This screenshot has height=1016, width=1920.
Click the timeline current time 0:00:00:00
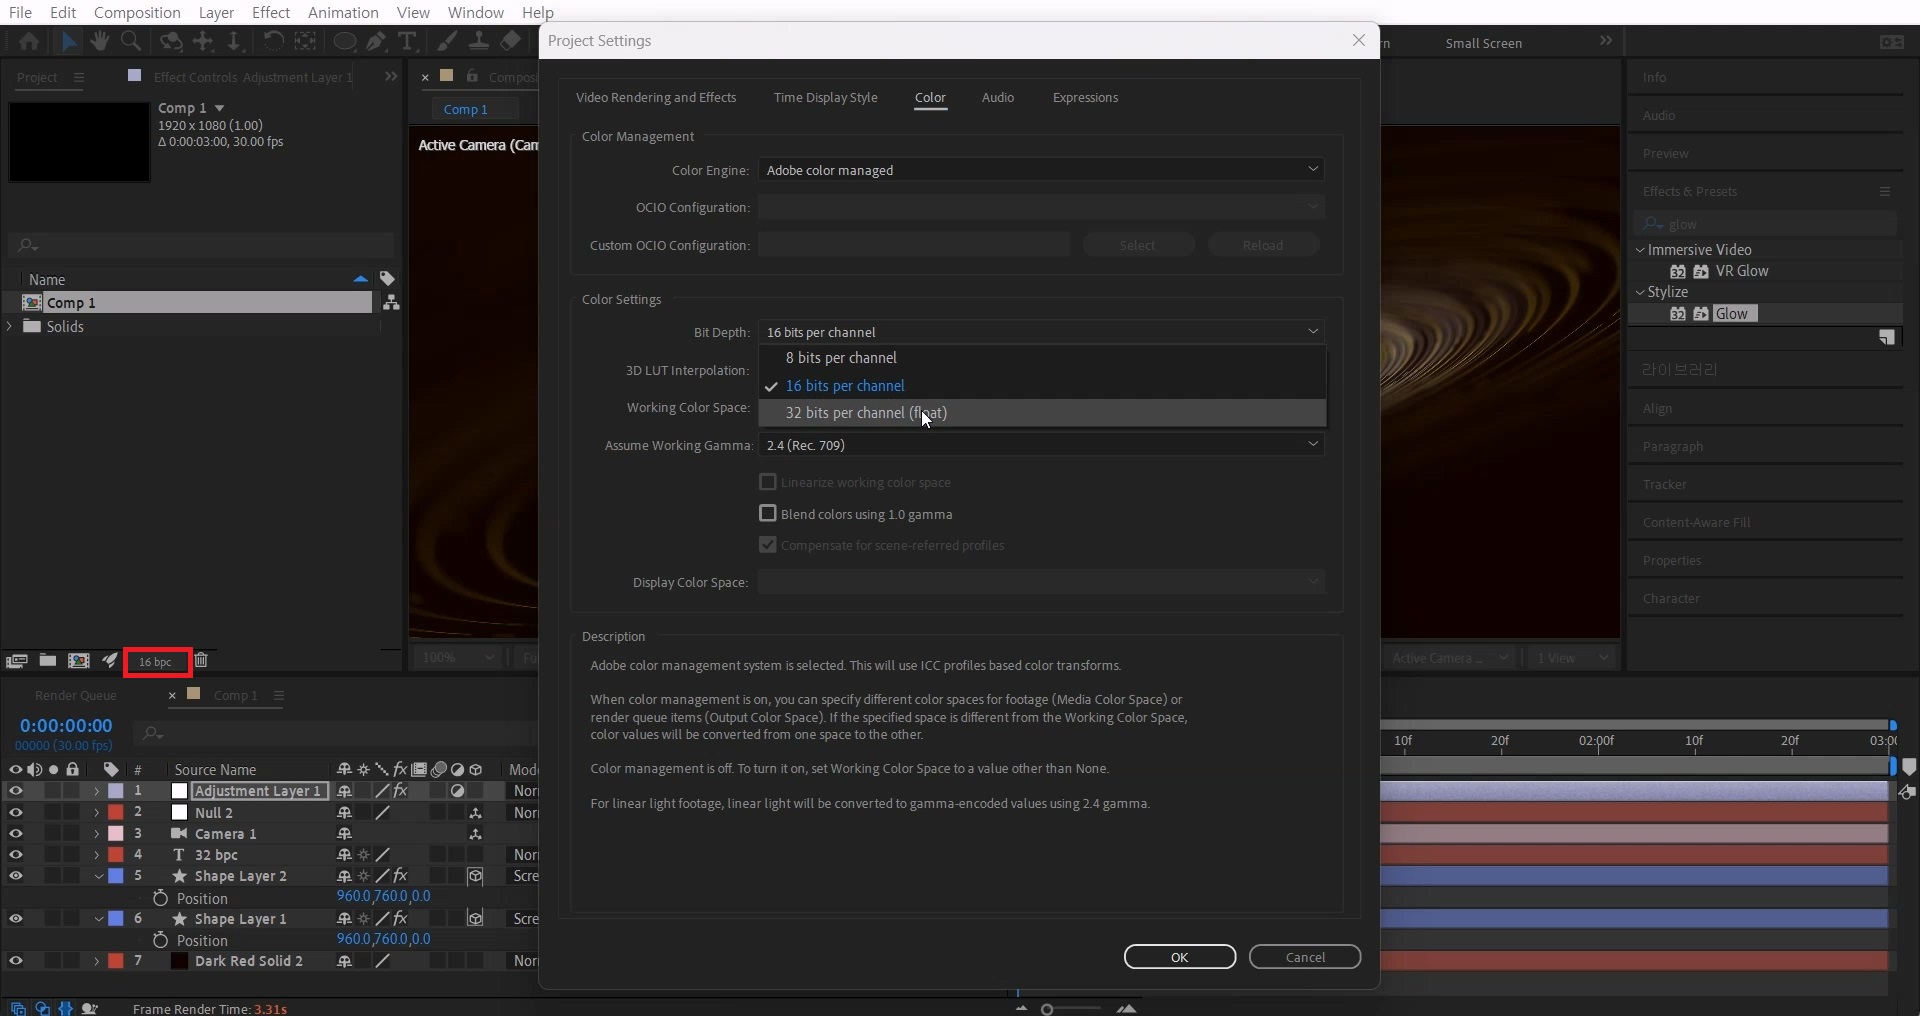click(x=66, y=726)
